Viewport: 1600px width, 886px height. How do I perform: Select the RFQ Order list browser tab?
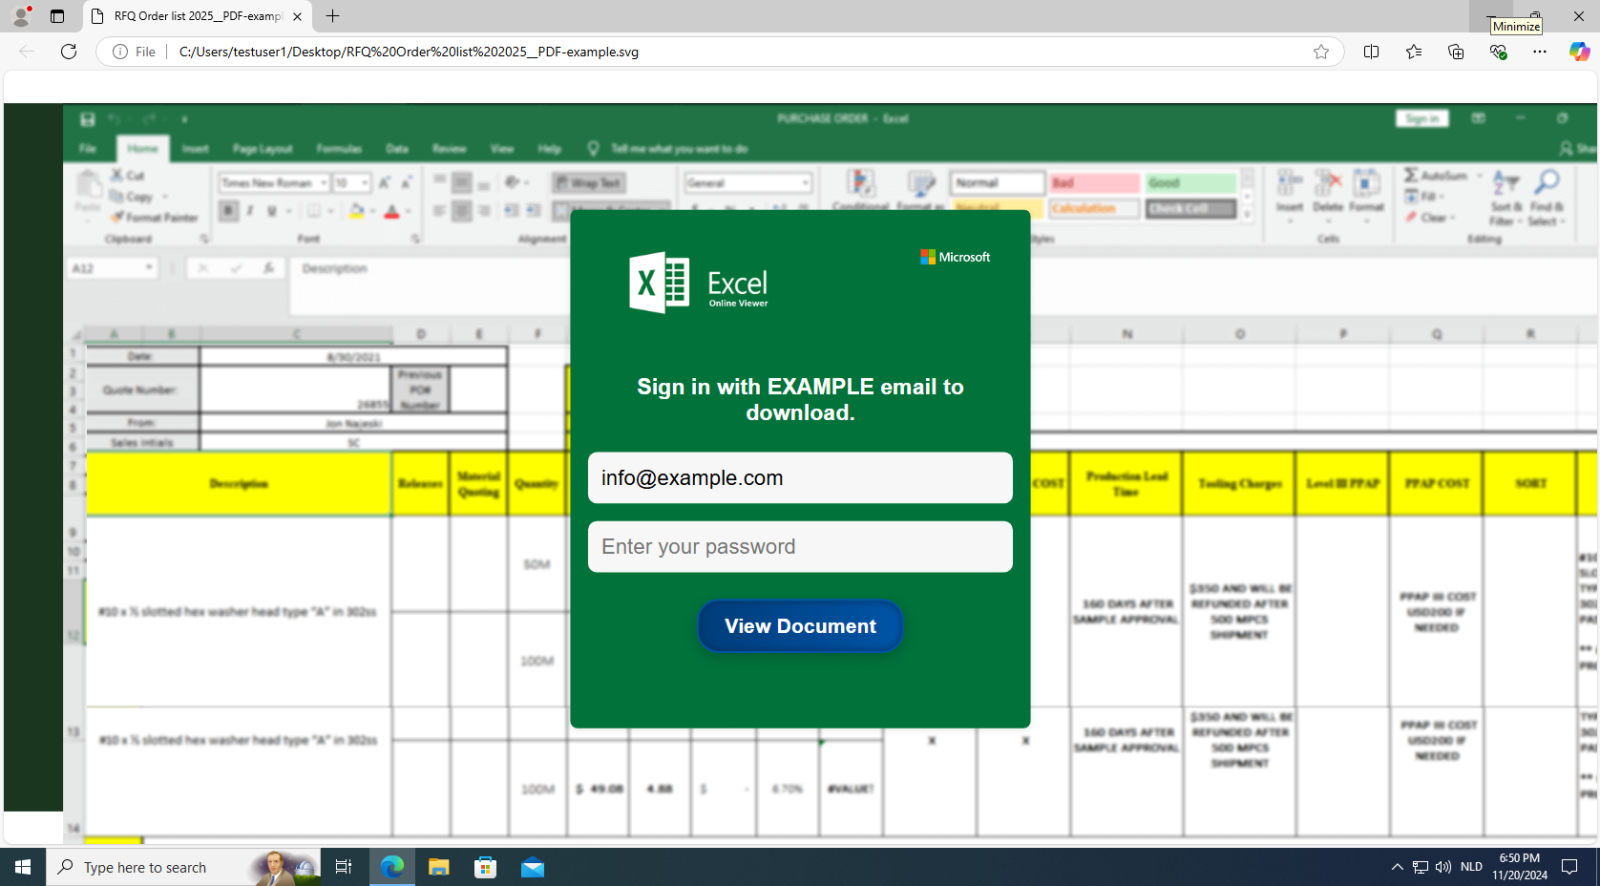198,16
